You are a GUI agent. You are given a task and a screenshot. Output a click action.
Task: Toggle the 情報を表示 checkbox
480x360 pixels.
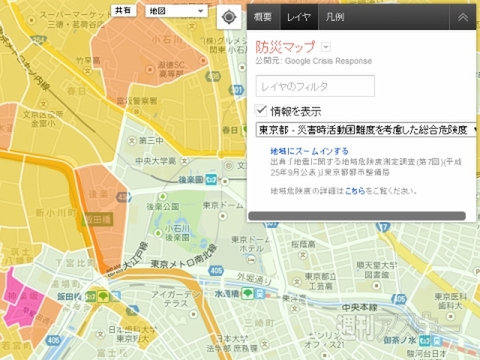pyautogui.click(x=261, y=110)
